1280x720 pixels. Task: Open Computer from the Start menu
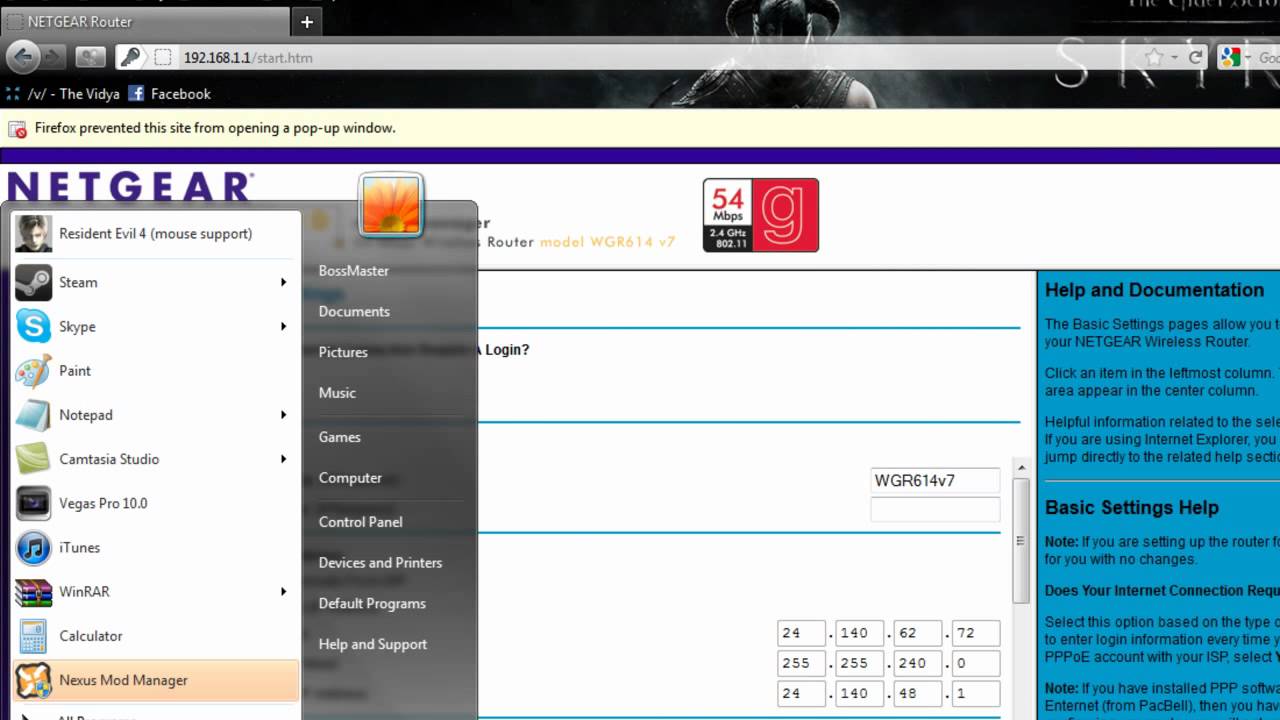tap(350, 478)
